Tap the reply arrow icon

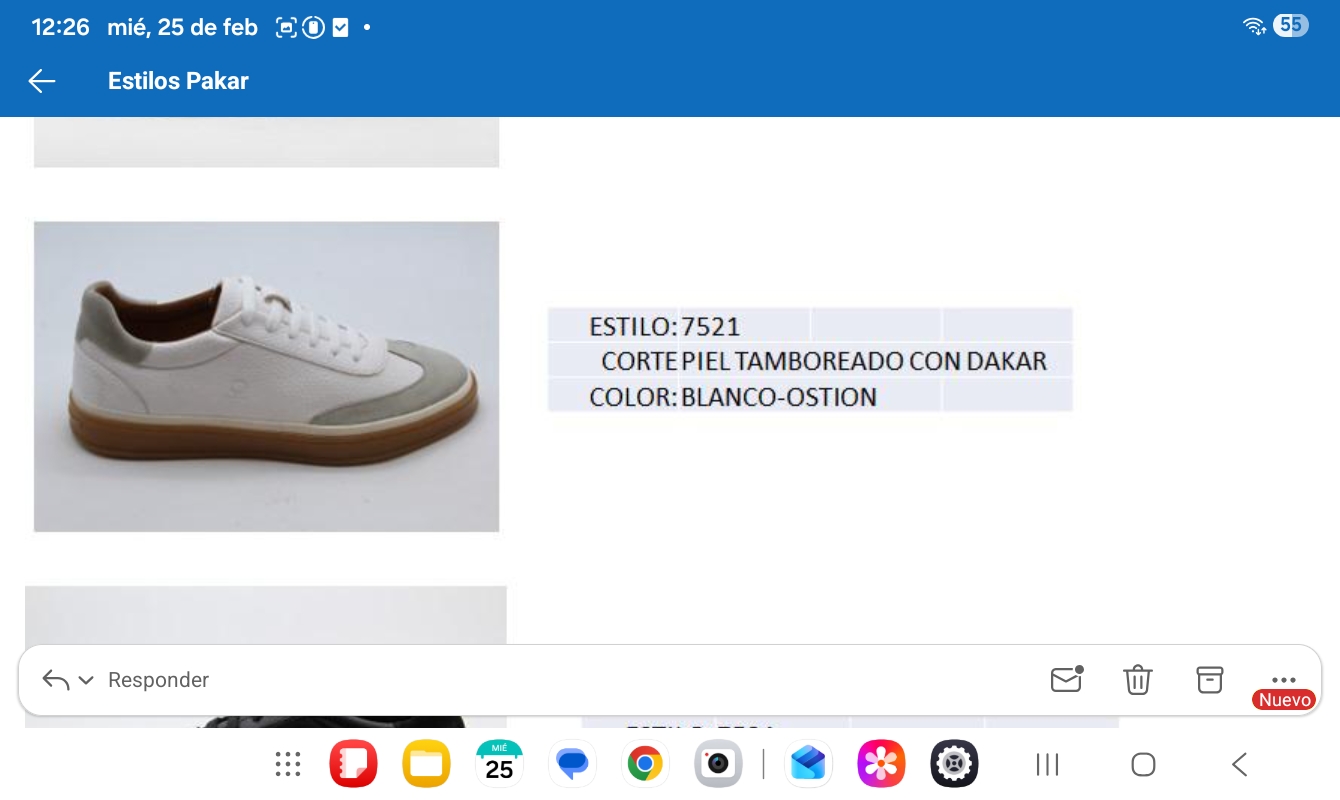56,680
